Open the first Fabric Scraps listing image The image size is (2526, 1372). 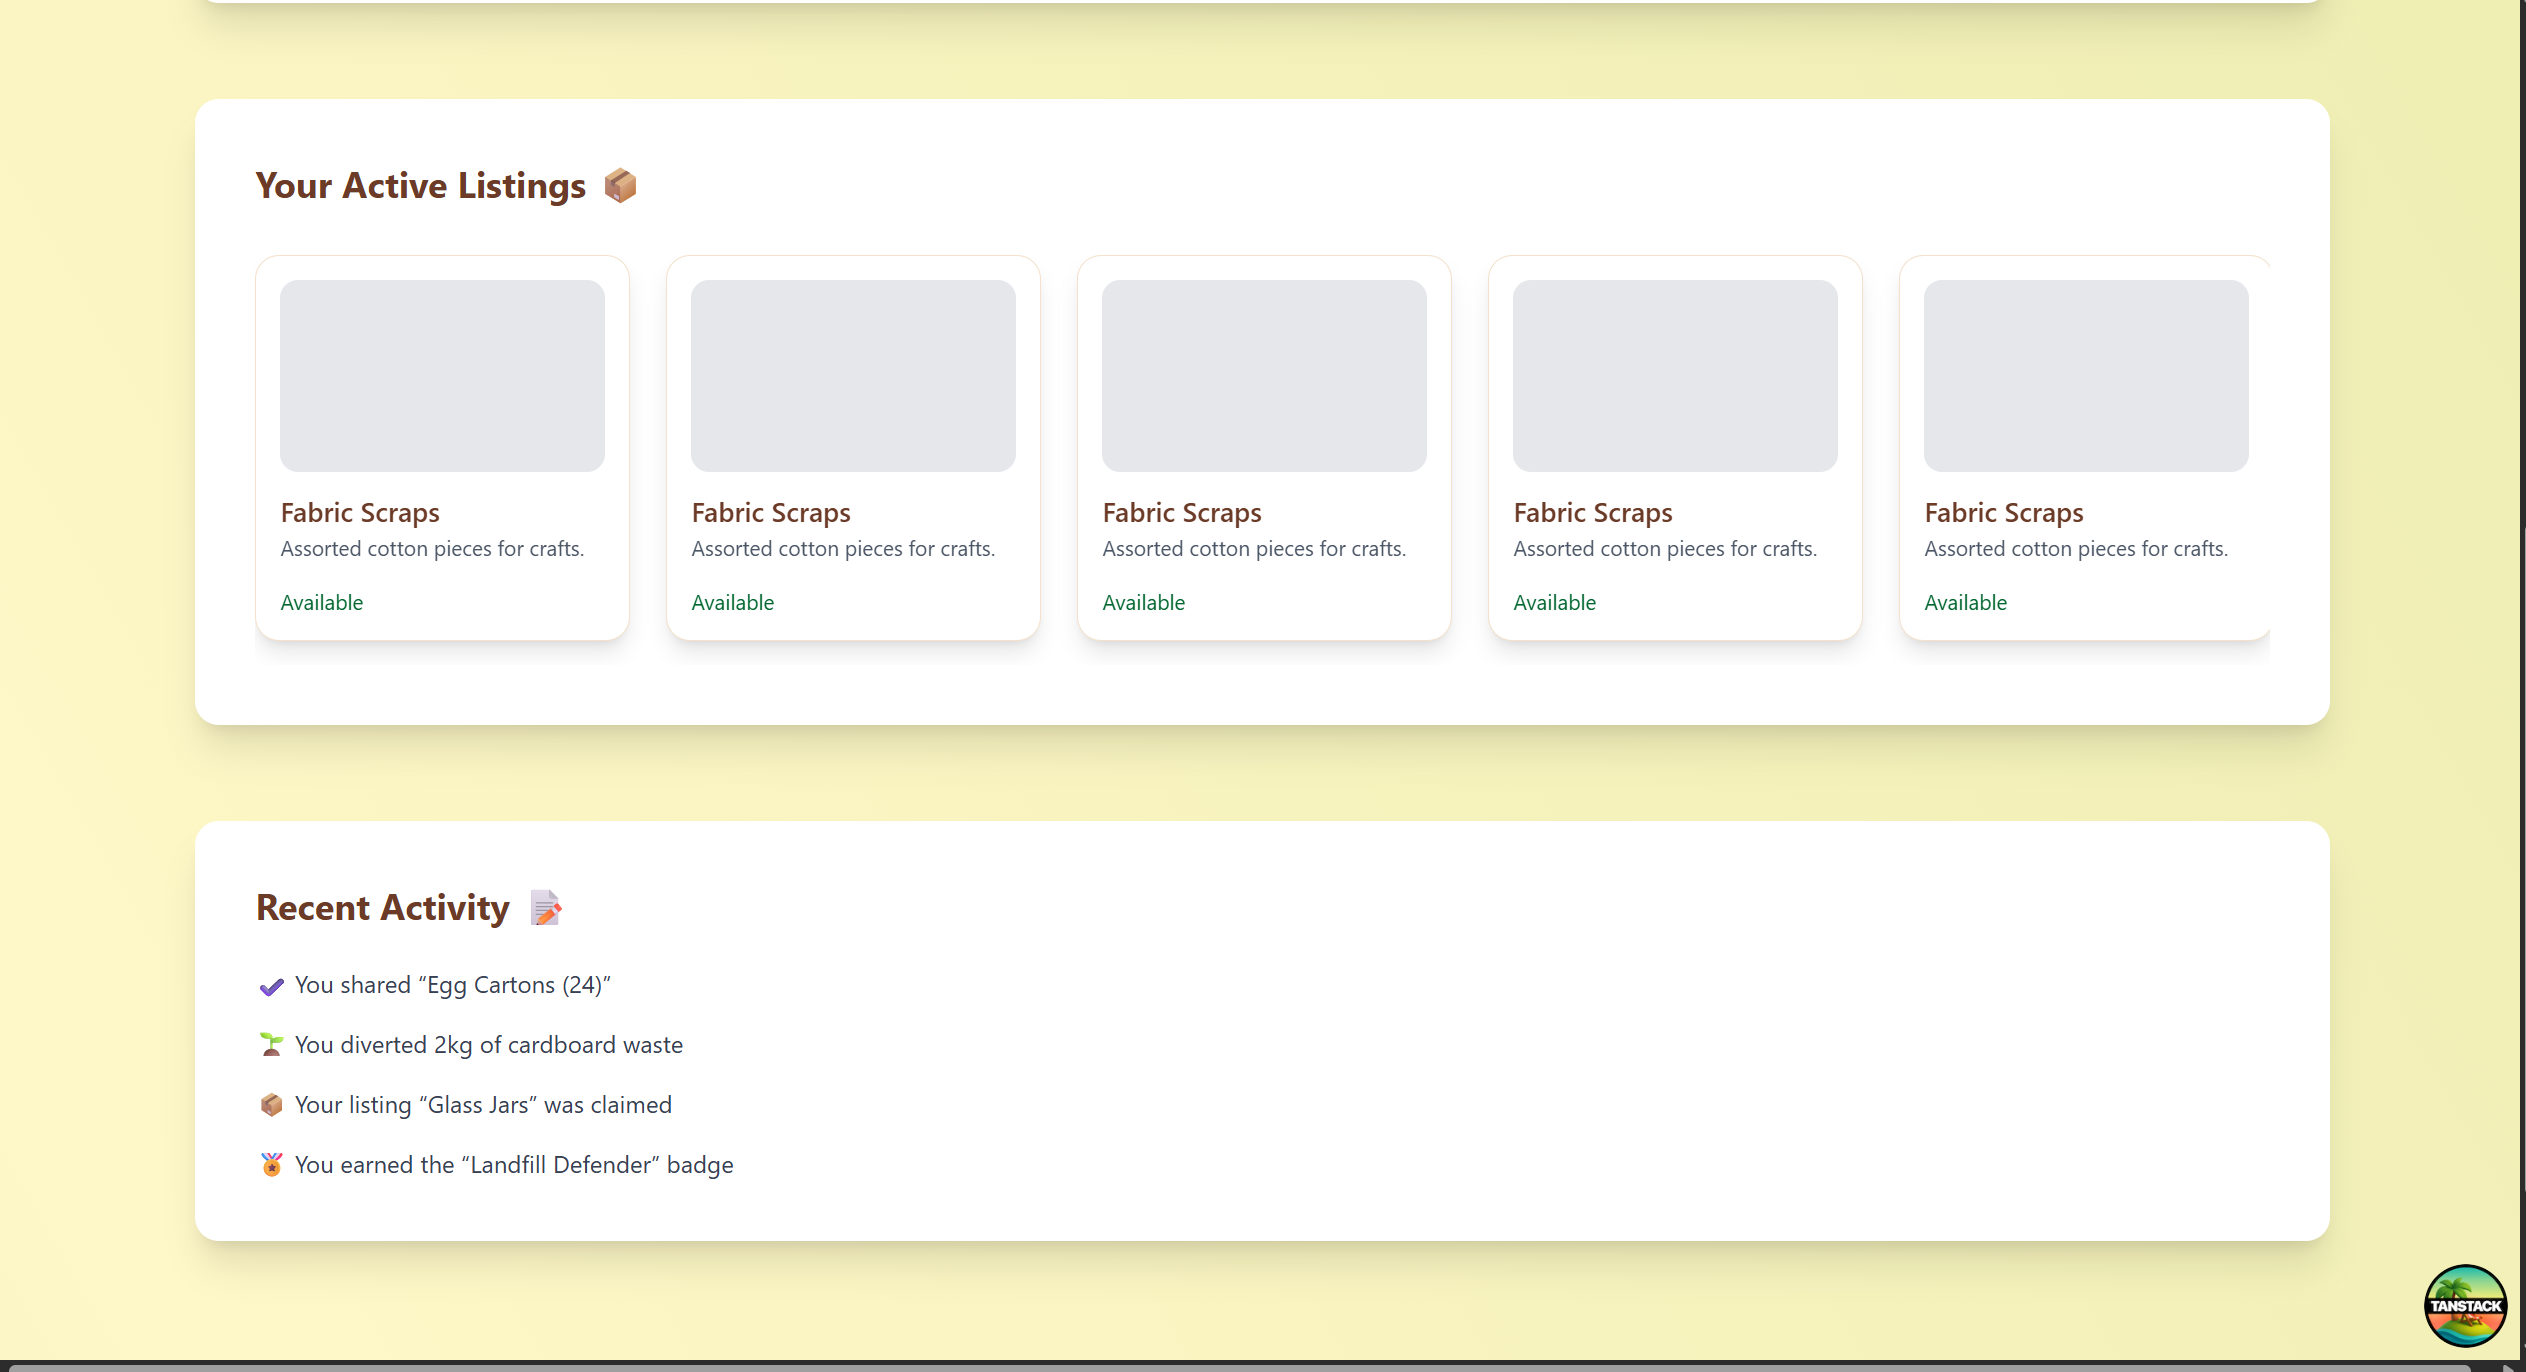442,376
